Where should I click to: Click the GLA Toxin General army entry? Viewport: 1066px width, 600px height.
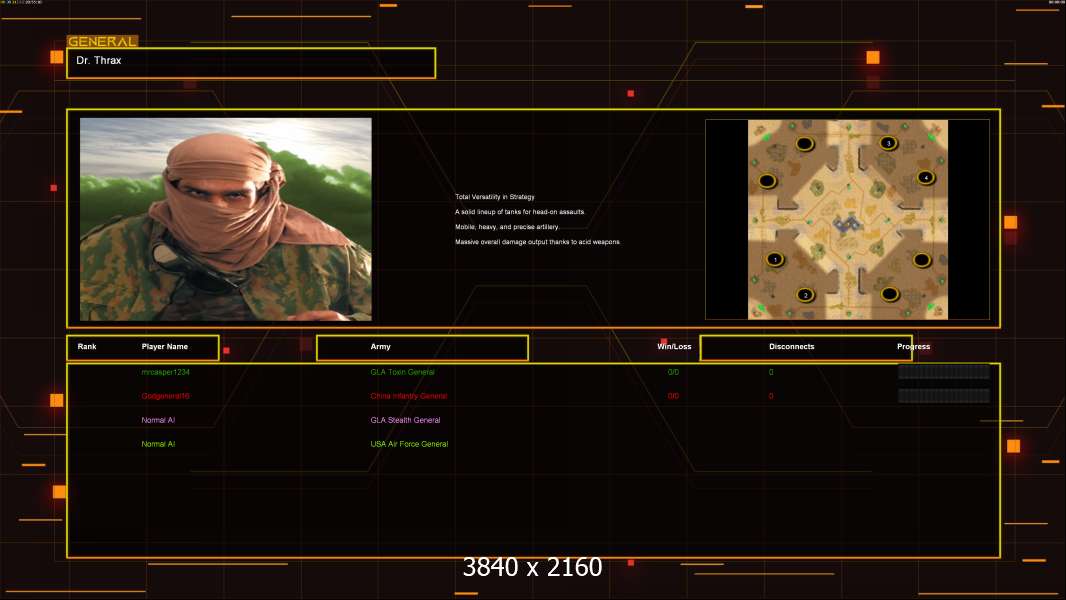tap(402, 372)
